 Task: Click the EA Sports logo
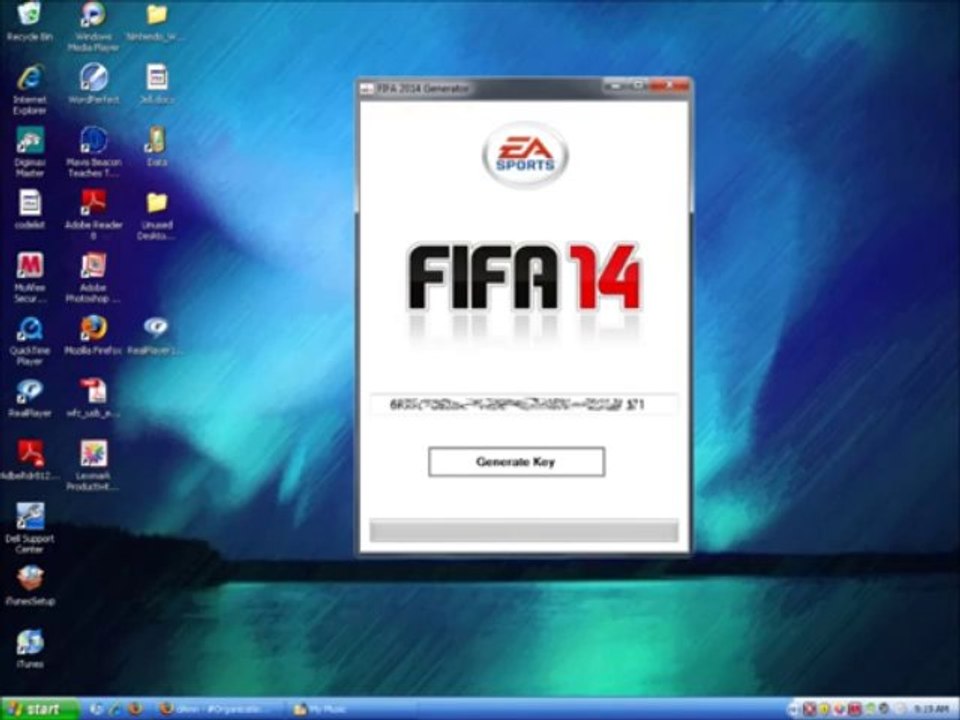525,155
